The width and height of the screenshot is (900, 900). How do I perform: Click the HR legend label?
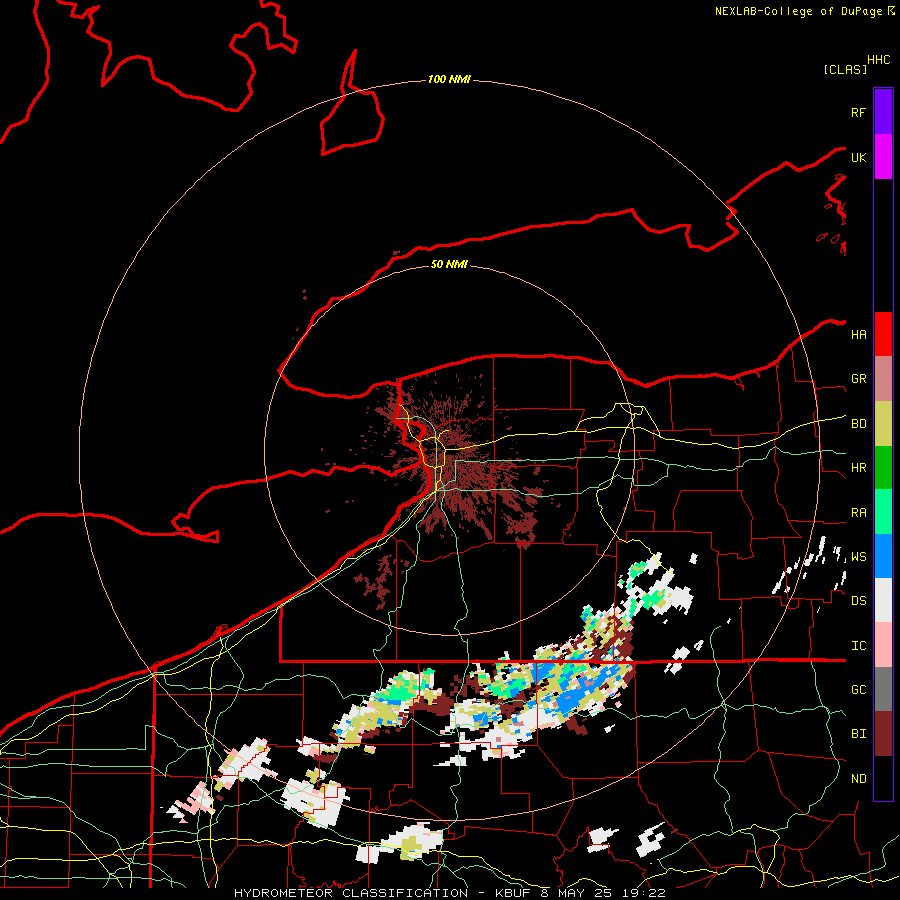pos(858,468)
